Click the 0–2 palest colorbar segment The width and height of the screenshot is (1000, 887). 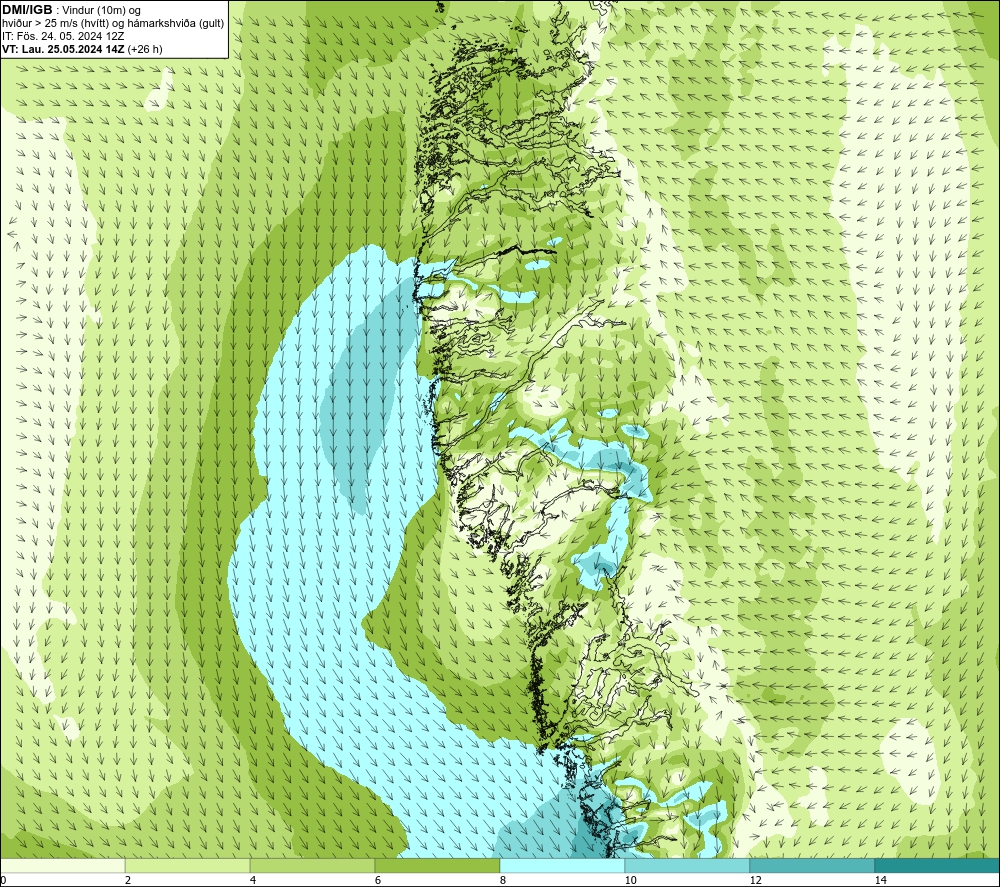62,865
